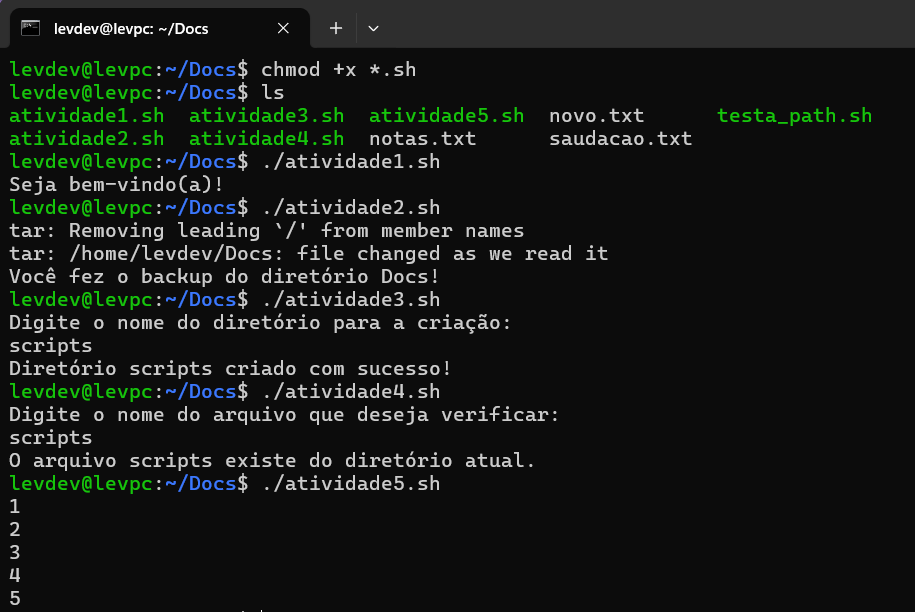Click output line showing number 3
This screenshot has height=612, width=915.
coord(15,552)
